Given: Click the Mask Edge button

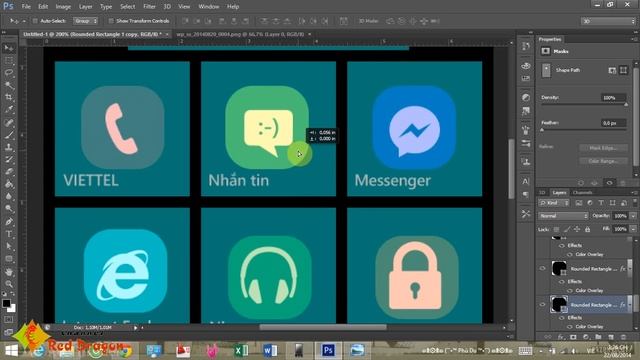Looking at the screenshot, I should pos(603,148).
